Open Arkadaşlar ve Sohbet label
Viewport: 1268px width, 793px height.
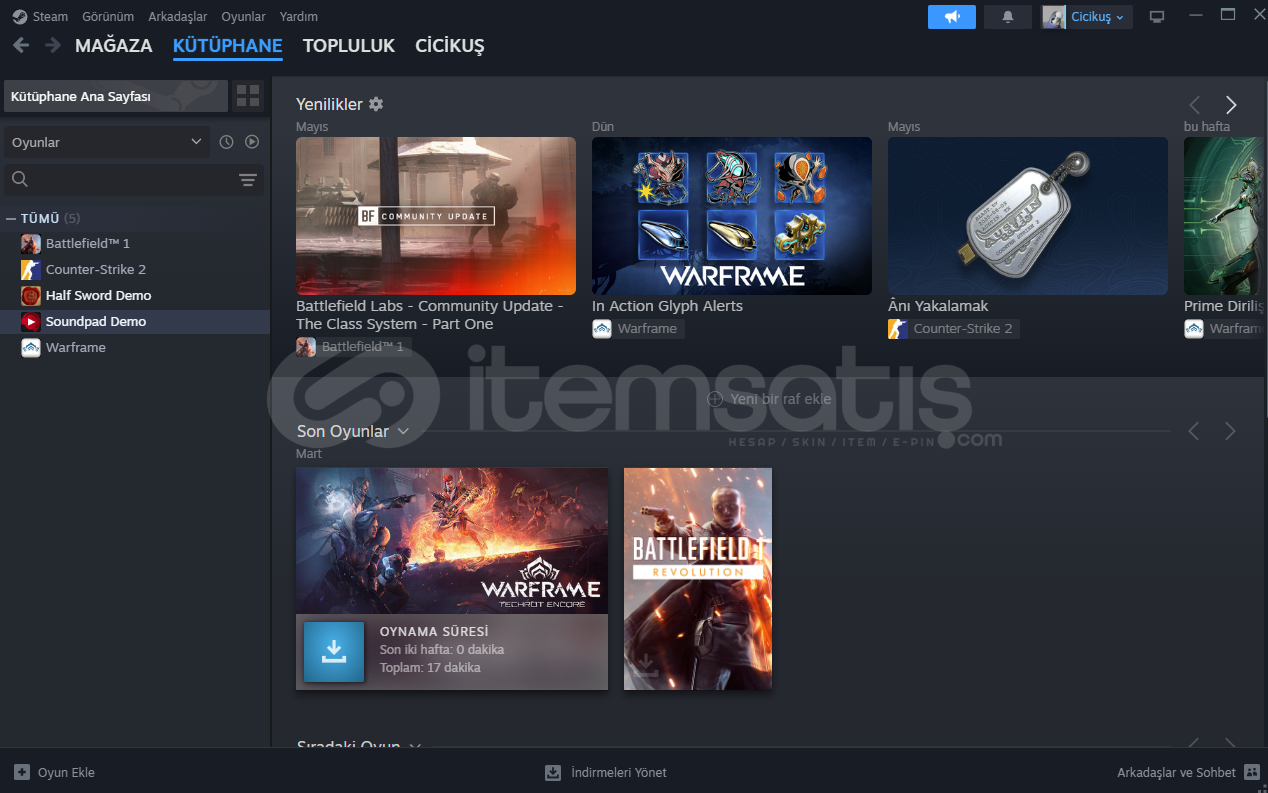(x=1176, y=772)
